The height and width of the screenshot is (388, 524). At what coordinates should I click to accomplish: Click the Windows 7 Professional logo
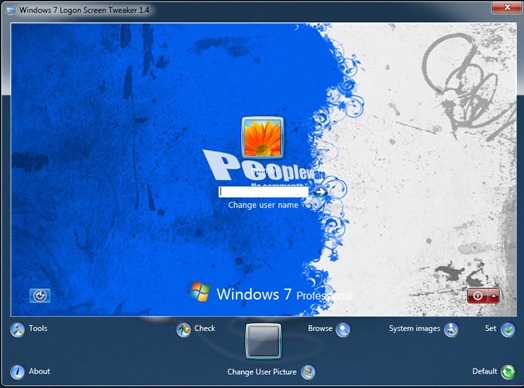tap(271, 293)
